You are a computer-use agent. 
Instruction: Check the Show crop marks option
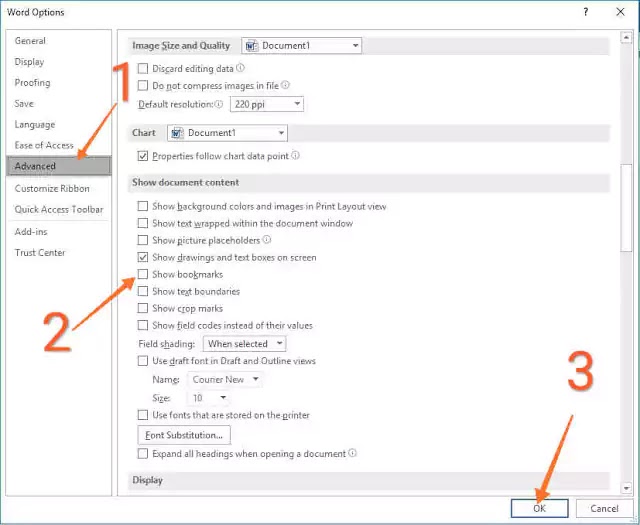[142, 308]
